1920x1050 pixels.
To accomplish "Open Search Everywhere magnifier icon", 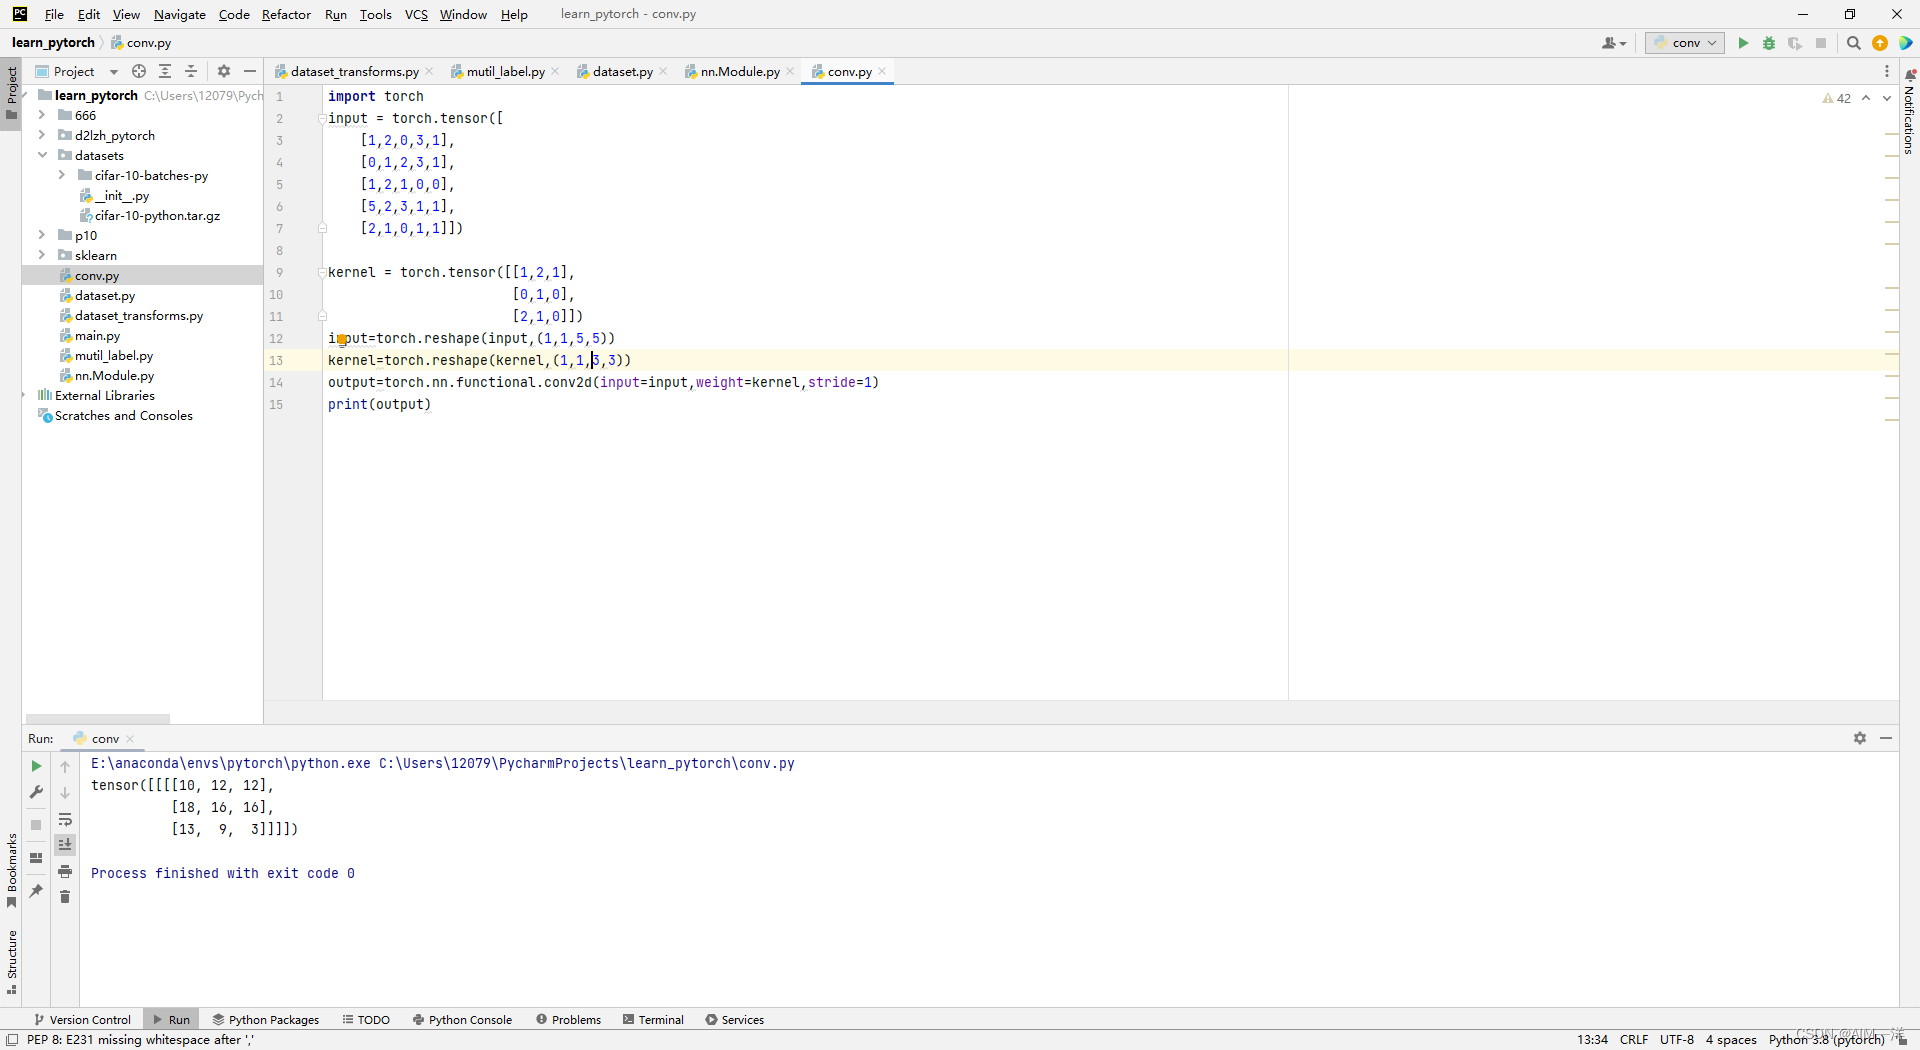I will click(x=1853, y=43).
